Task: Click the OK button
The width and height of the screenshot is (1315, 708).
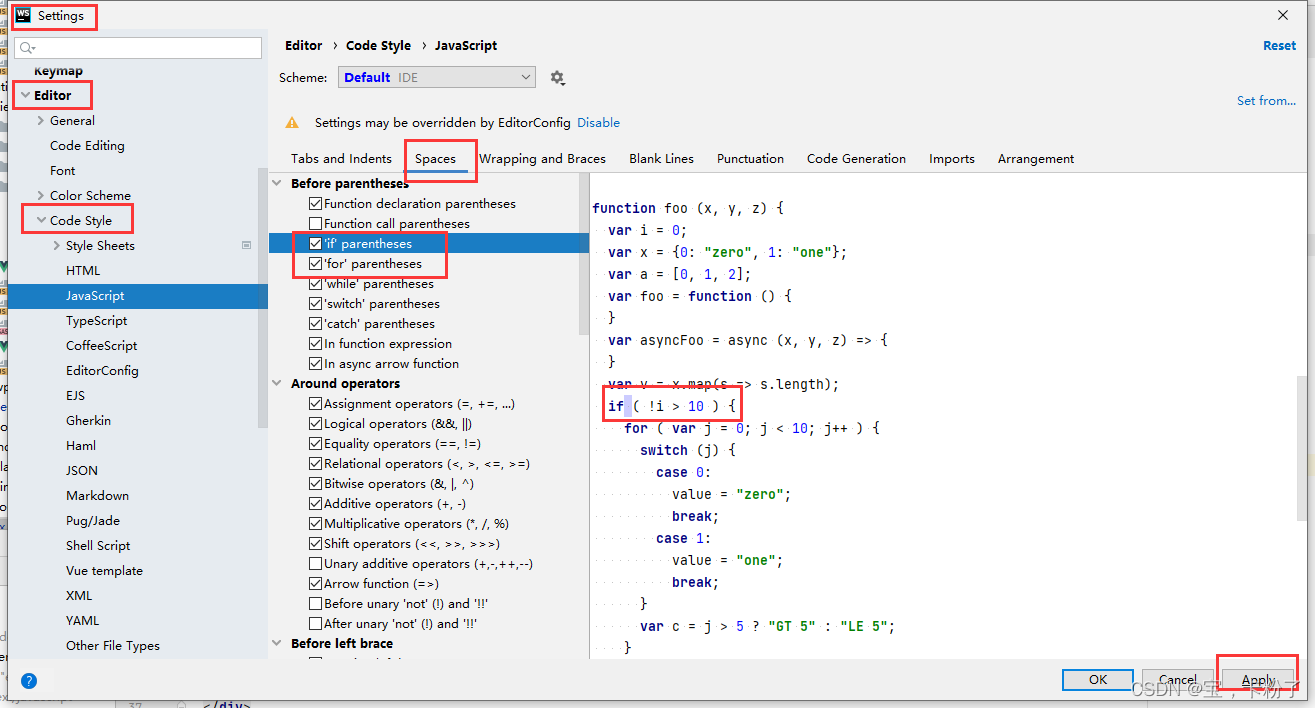Action: pyautogui.click(x=1097, y=680)
